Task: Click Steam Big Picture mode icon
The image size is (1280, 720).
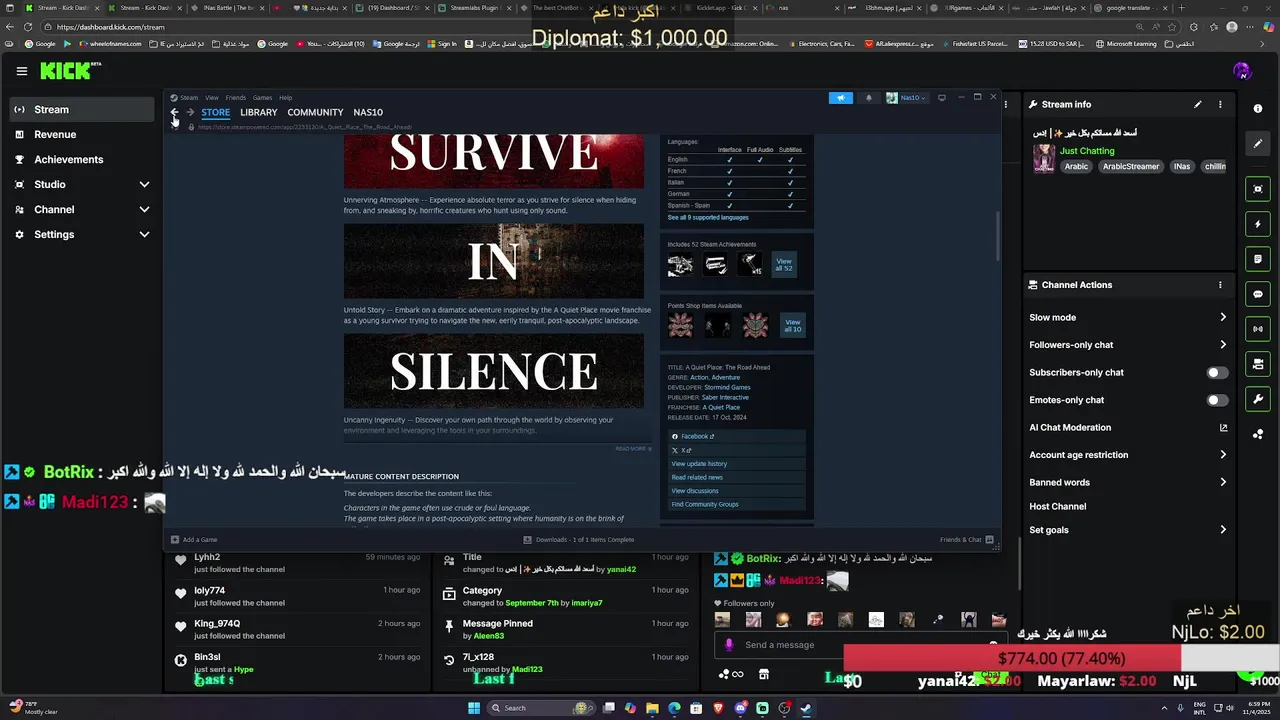Action: pyautogui.click(x=941, y=98)
